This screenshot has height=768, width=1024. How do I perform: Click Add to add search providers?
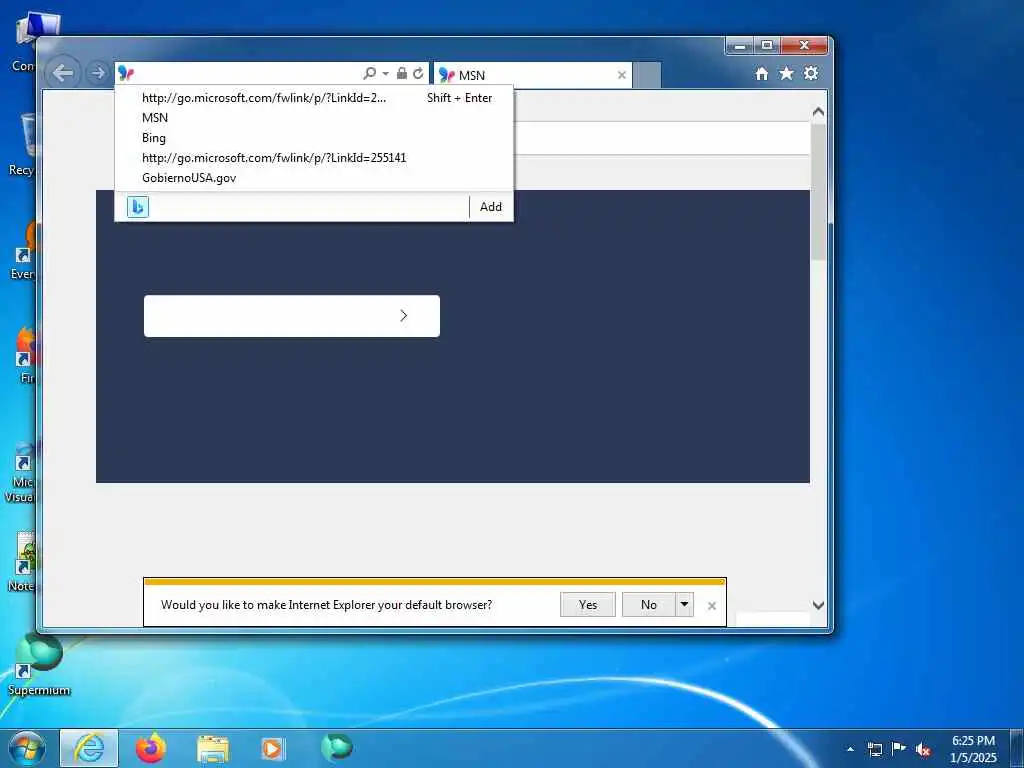tap(491, 207)
